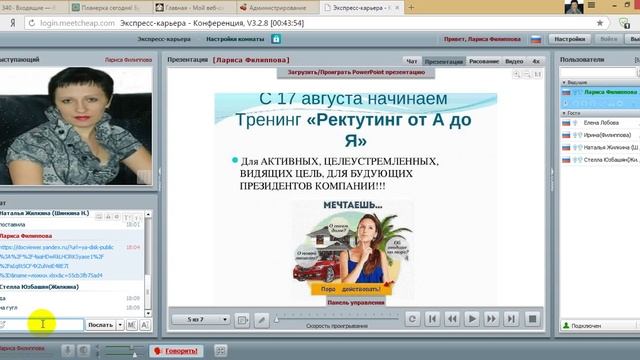Reload the page in the browser
The image size is (640, 360).
coord(31,23)
